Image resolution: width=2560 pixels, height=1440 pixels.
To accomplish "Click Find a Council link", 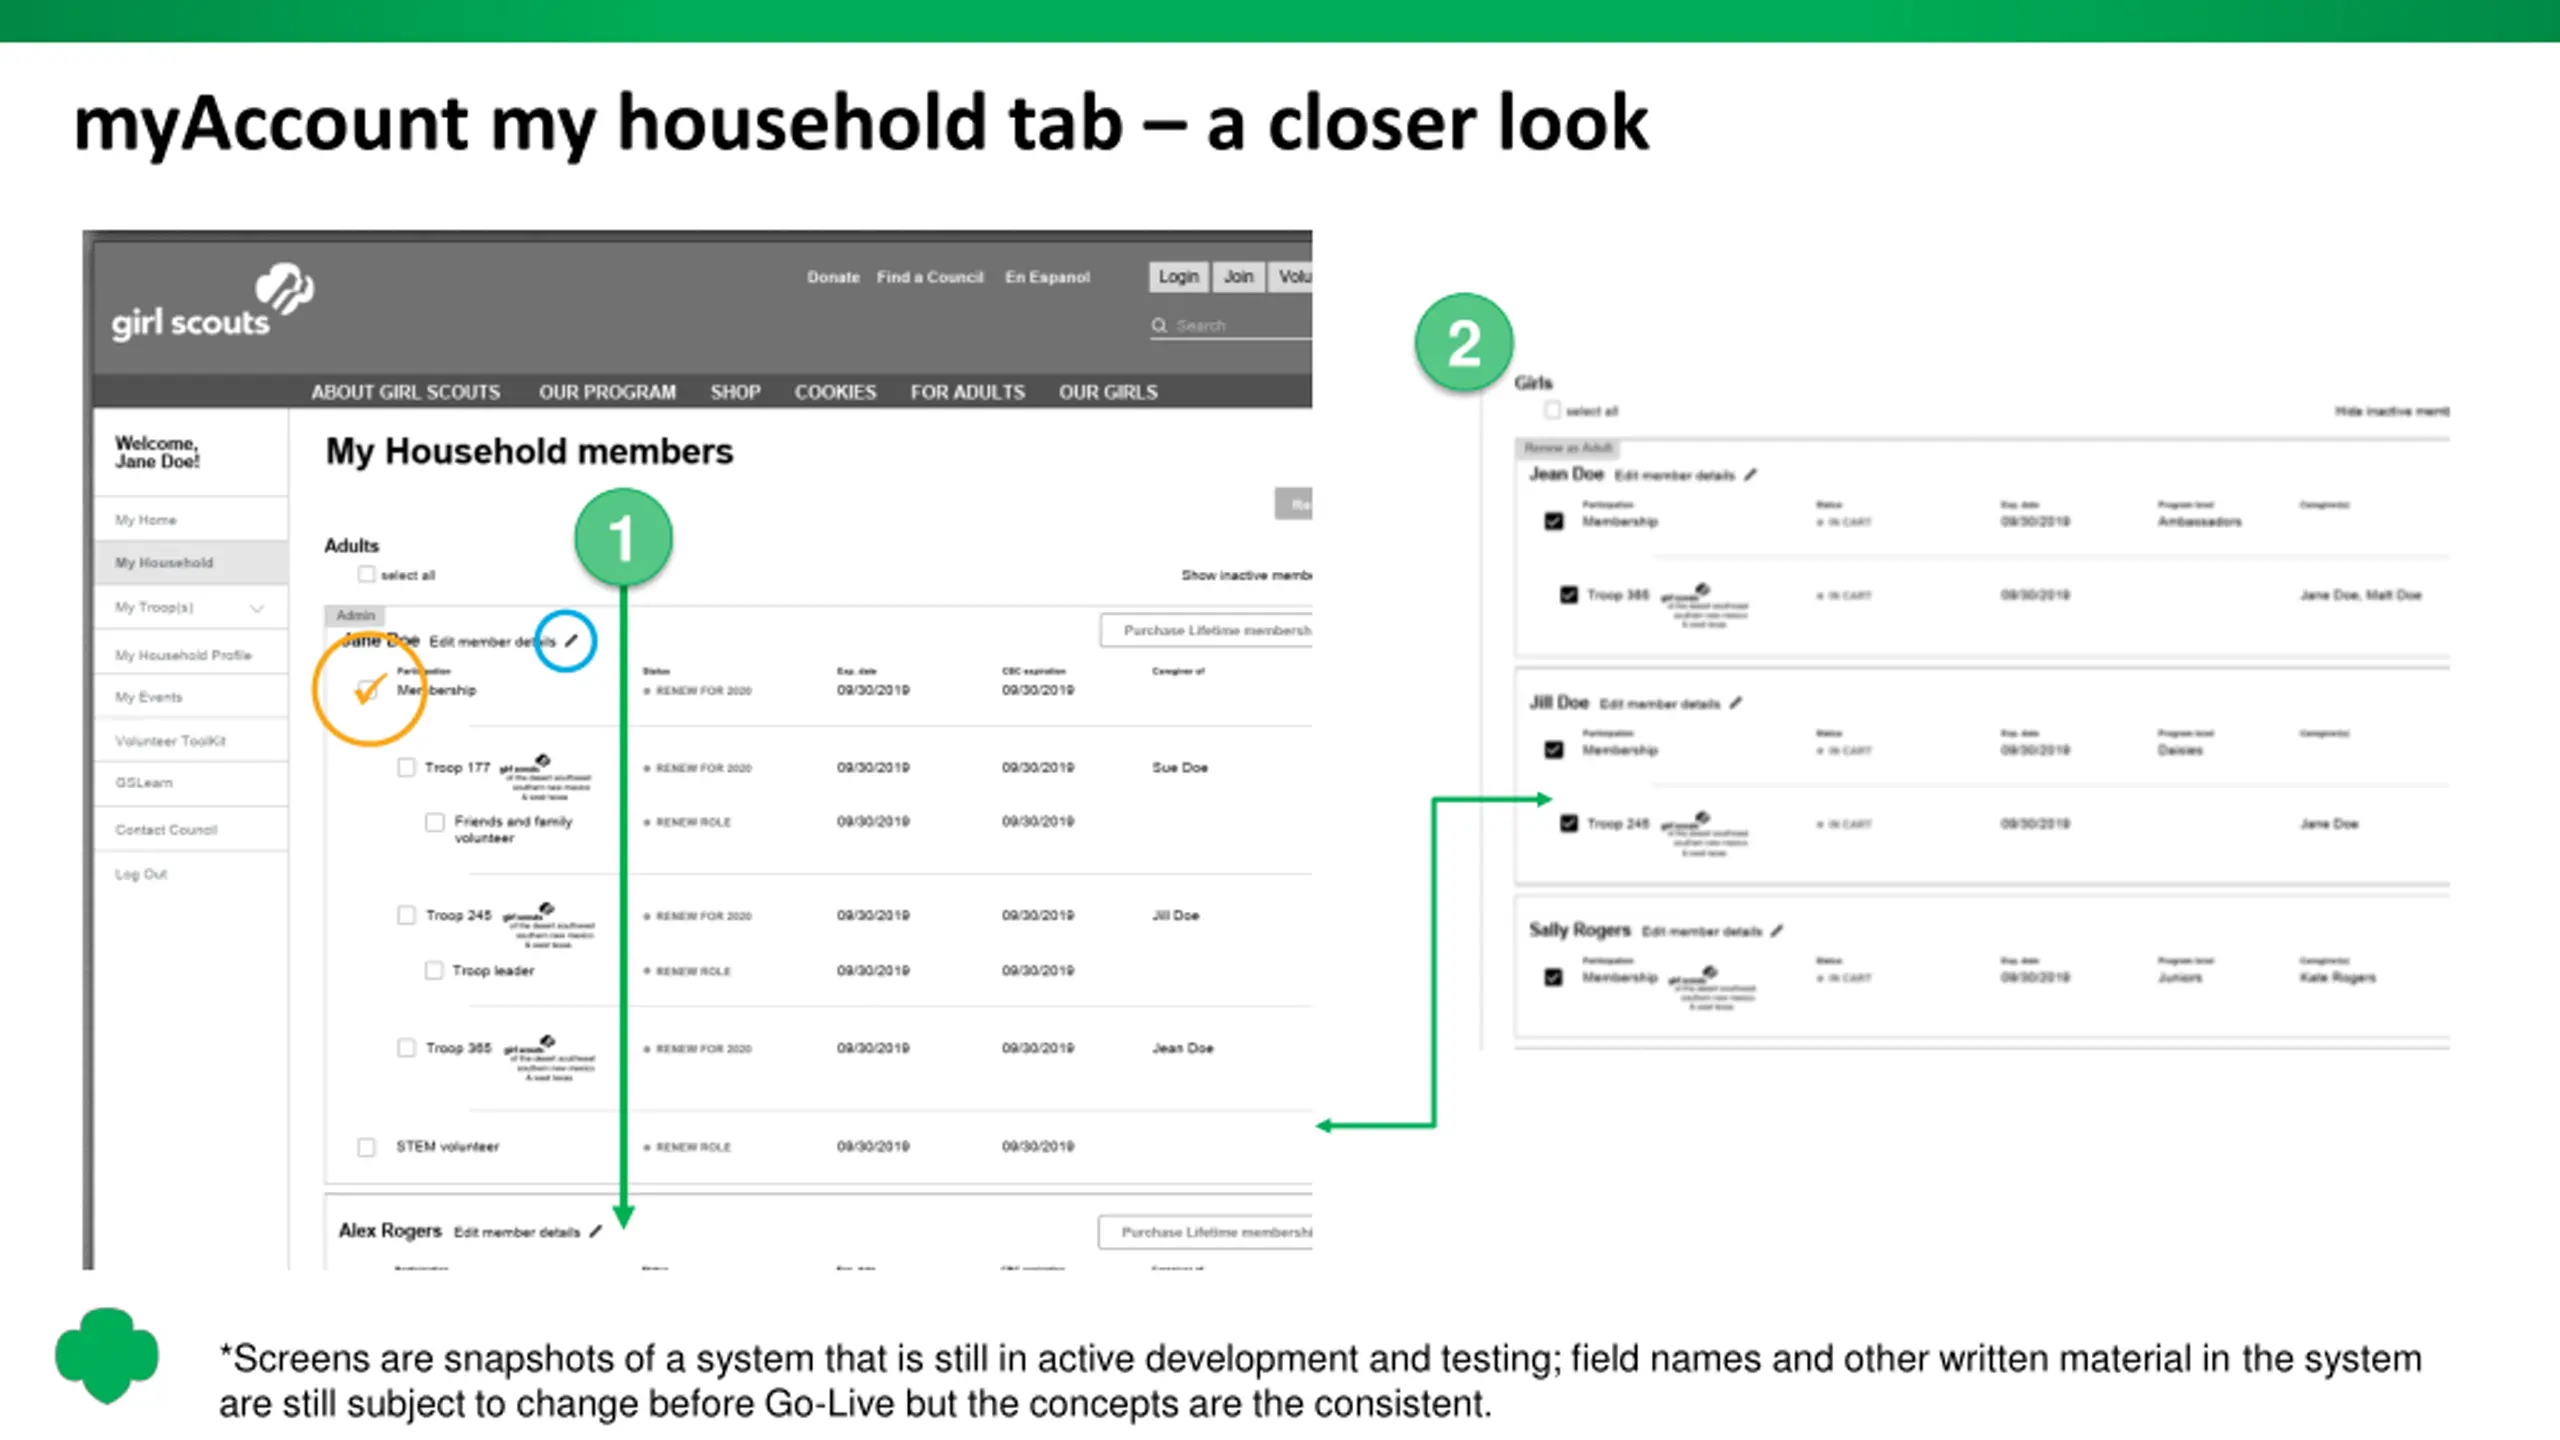I will point(930,277).
